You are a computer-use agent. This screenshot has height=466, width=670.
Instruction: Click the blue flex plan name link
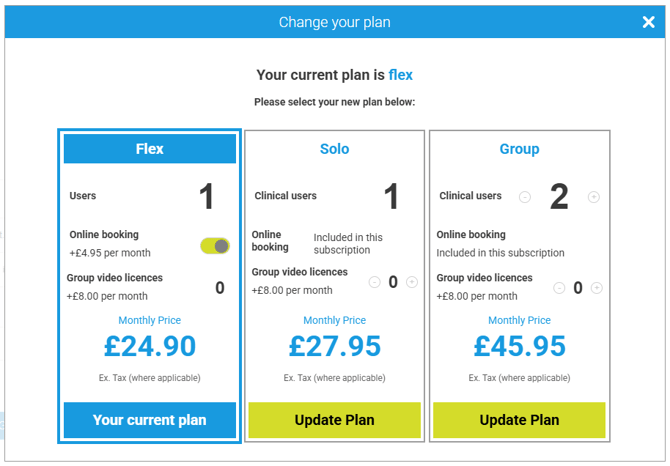click(400, 75)
